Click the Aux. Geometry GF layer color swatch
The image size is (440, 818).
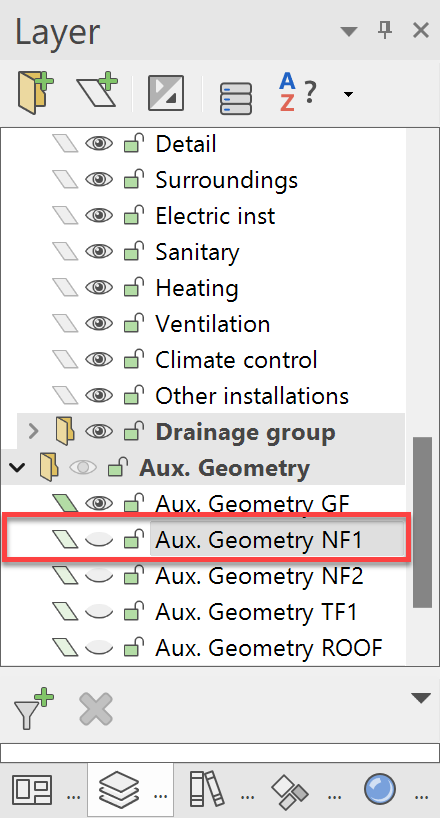(x=65, y=503)
